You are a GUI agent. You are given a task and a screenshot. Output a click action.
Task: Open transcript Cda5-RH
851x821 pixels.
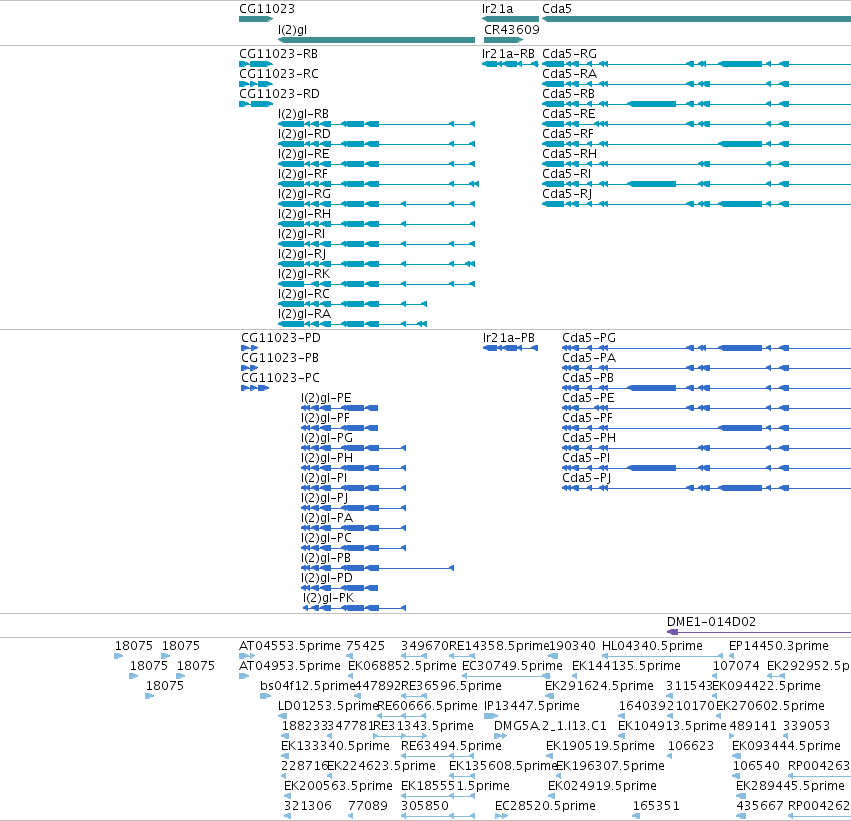click(x=696, y=164)
